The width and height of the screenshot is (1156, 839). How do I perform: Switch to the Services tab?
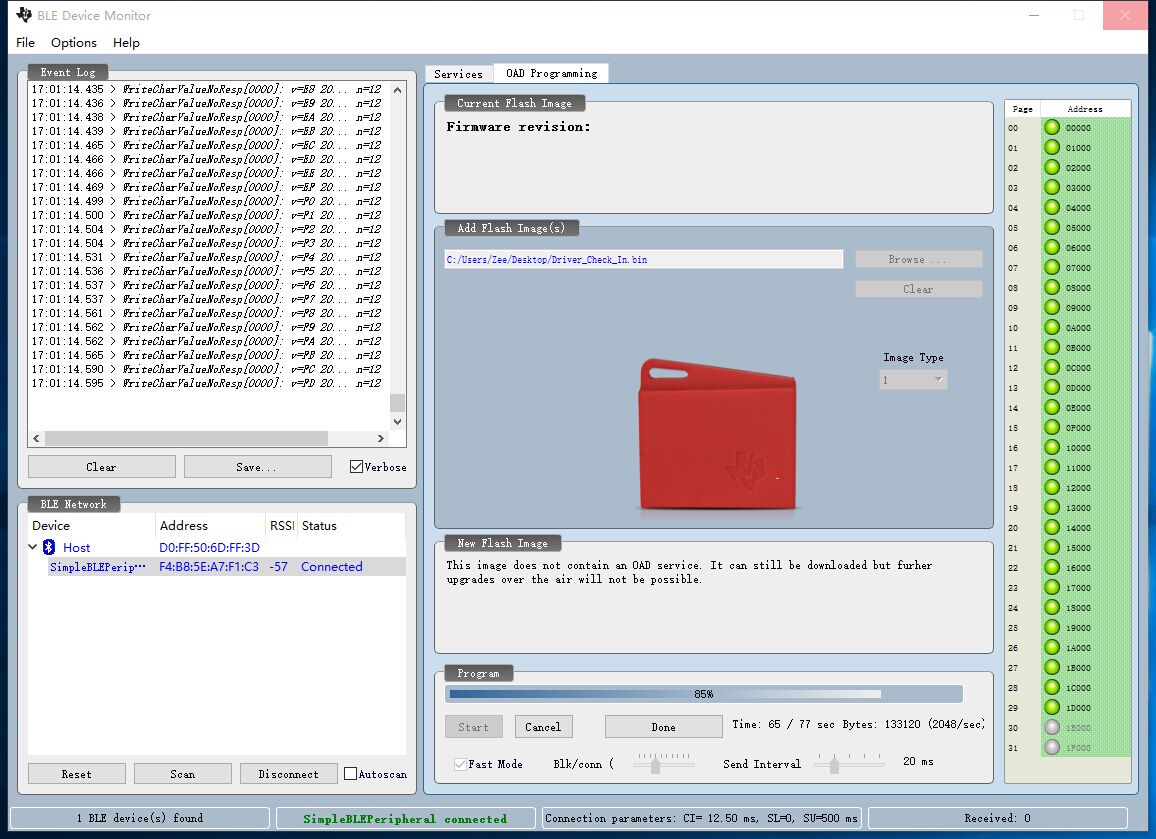click(x=459, y=74)
